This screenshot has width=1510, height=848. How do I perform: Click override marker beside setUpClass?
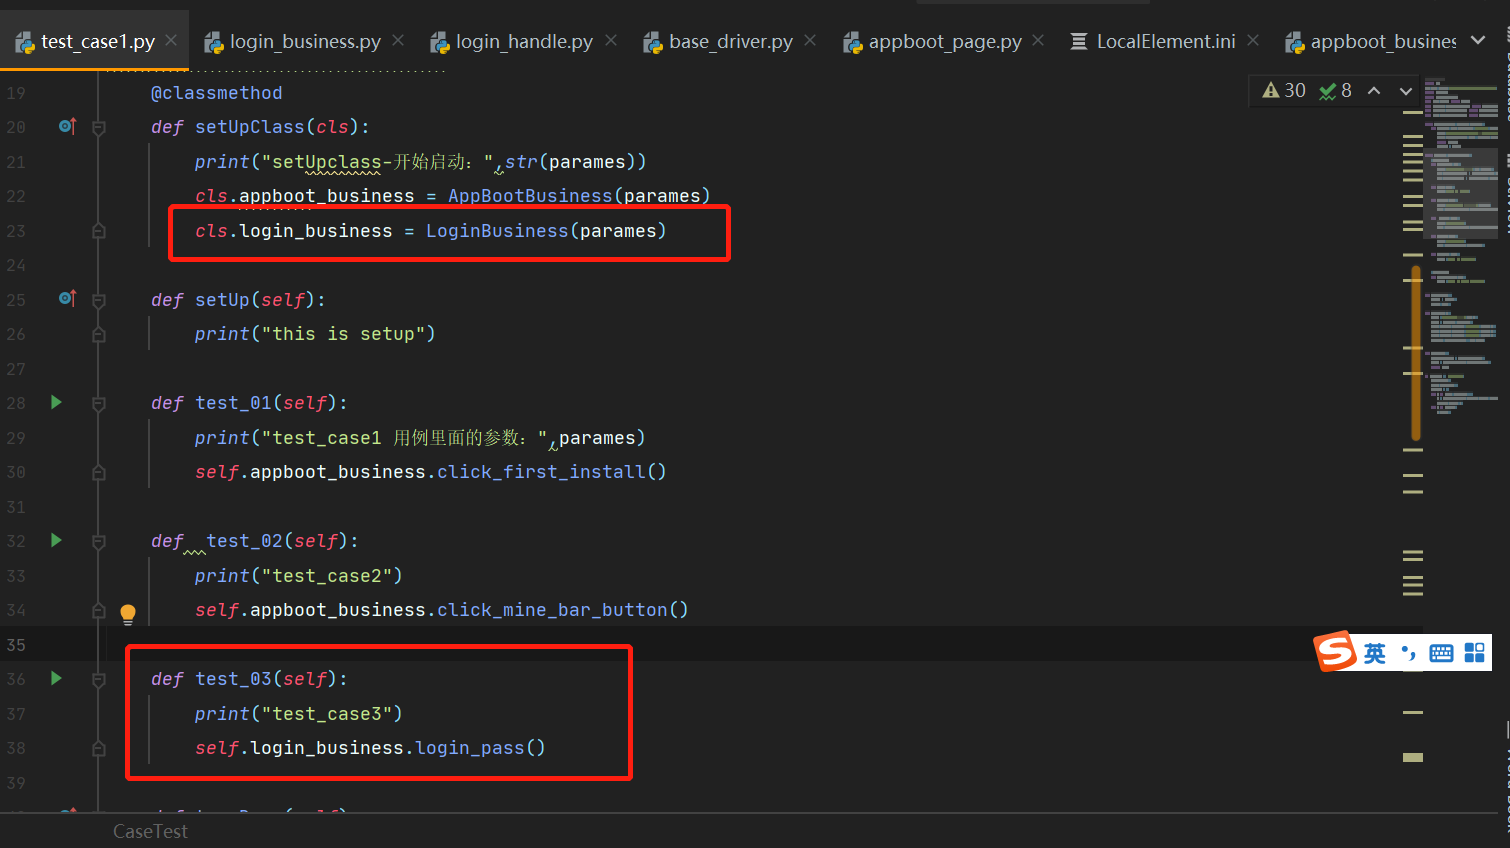tap(67, 126)
